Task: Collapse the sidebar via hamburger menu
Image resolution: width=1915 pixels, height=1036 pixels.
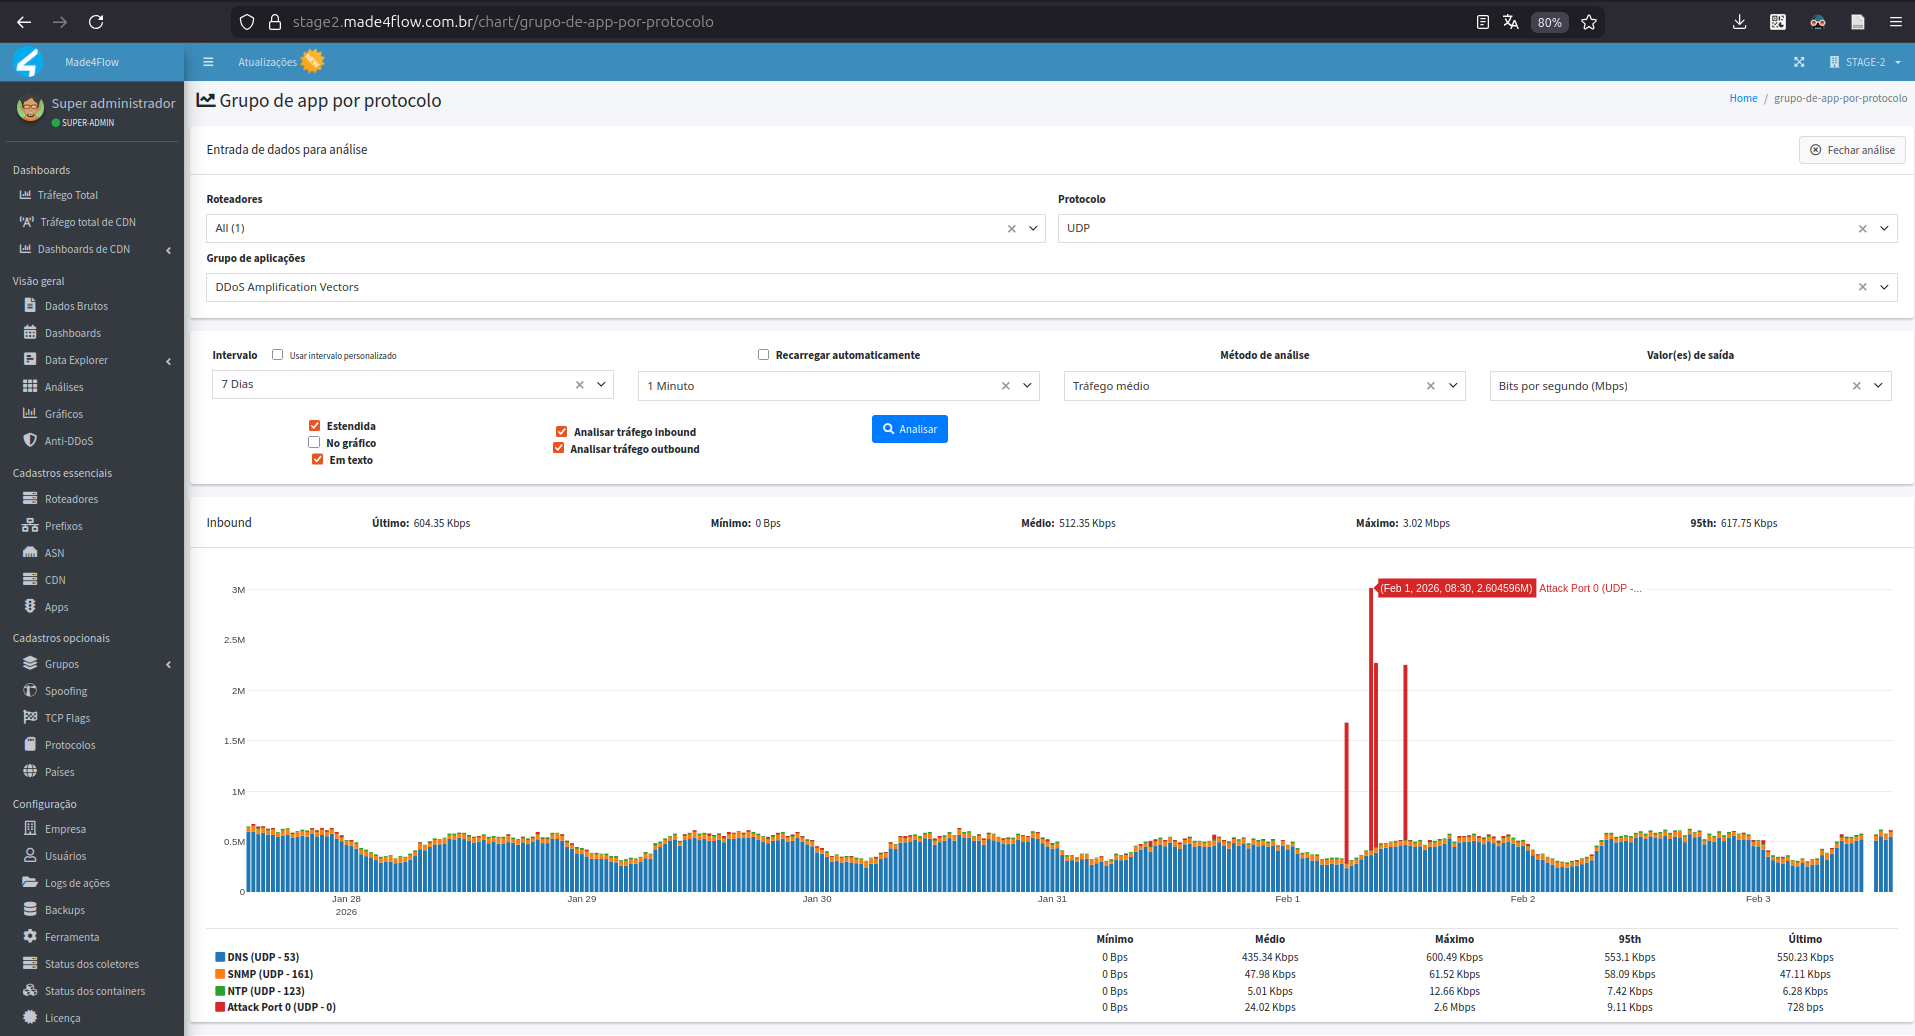Action: (x=208, y=61)
